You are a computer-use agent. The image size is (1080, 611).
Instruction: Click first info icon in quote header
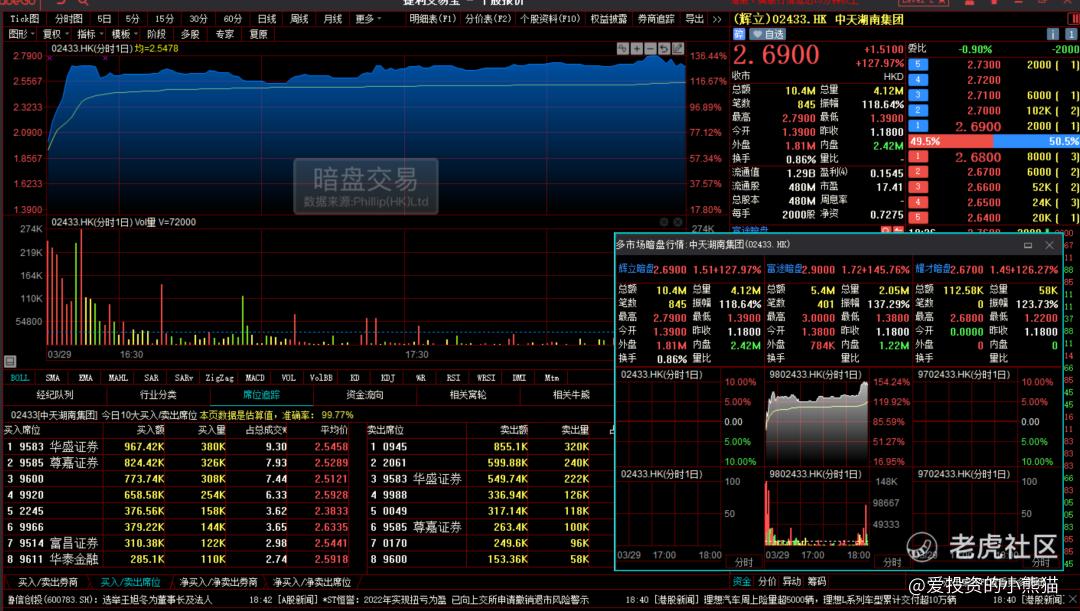[1052, 34]
